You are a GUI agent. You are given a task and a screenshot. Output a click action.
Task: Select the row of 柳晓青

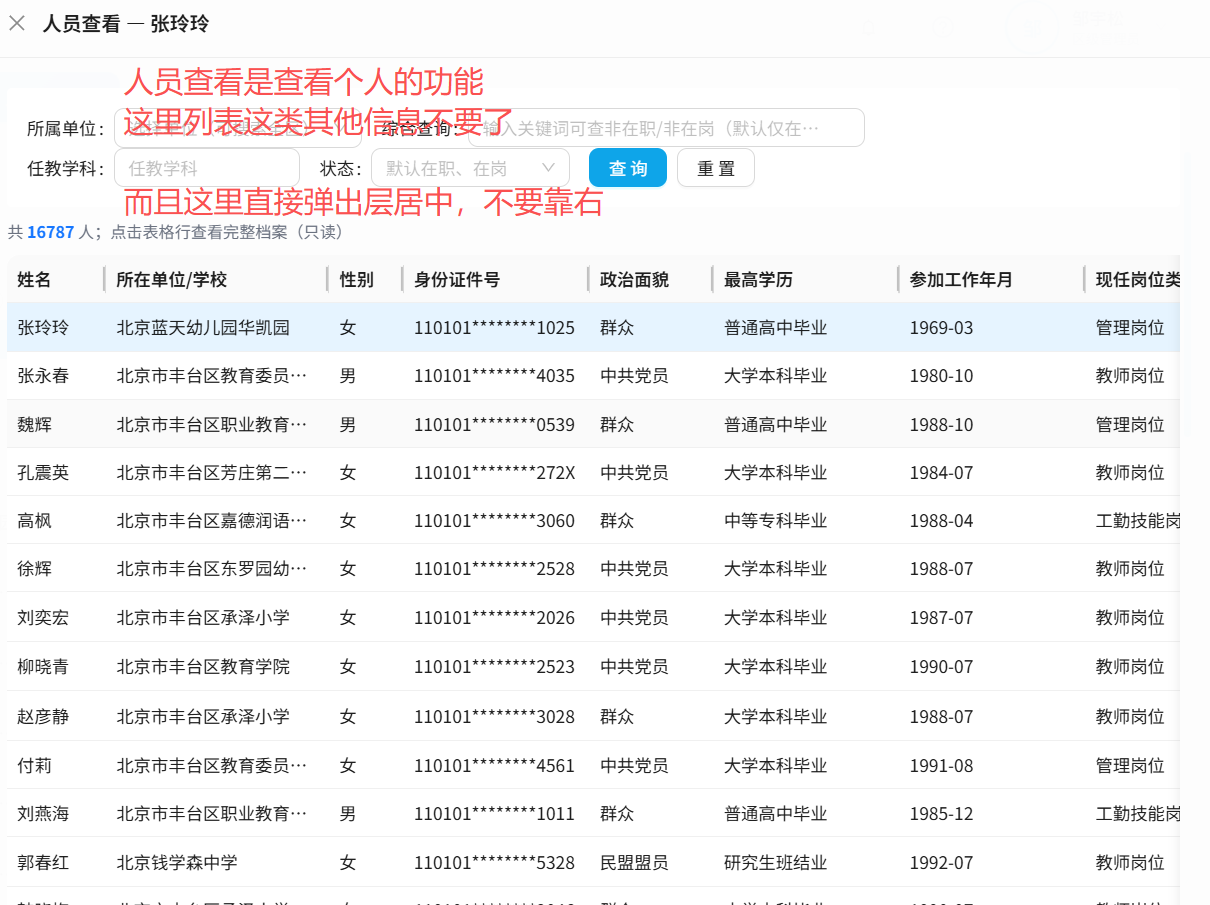[x=44, y=667]
